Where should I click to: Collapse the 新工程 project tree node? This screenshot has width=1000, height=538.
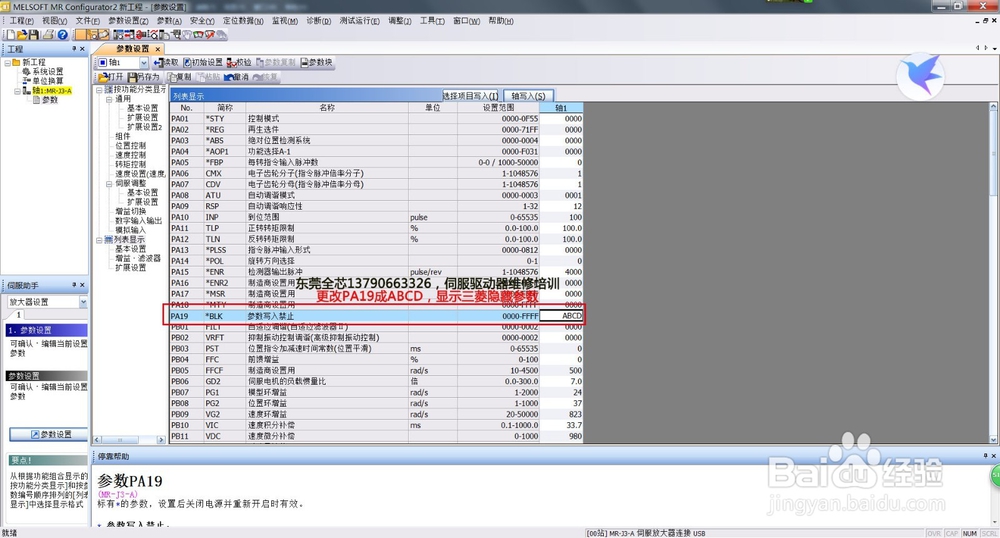pyautogui.click(x=7, y=62)
